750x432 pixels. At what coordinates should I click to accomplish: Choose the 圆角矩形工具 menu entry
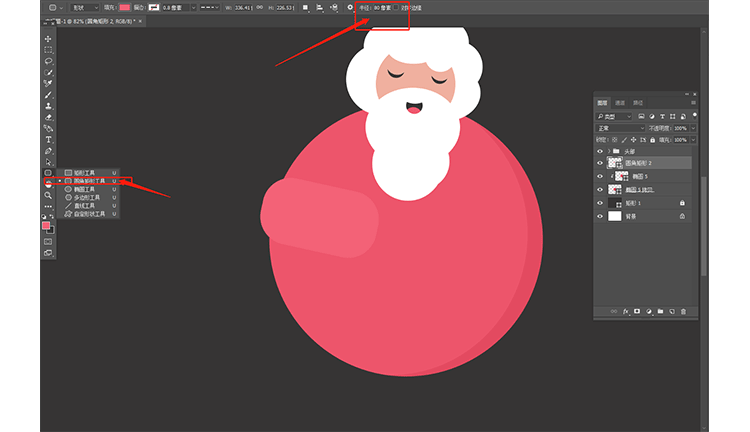88,181
